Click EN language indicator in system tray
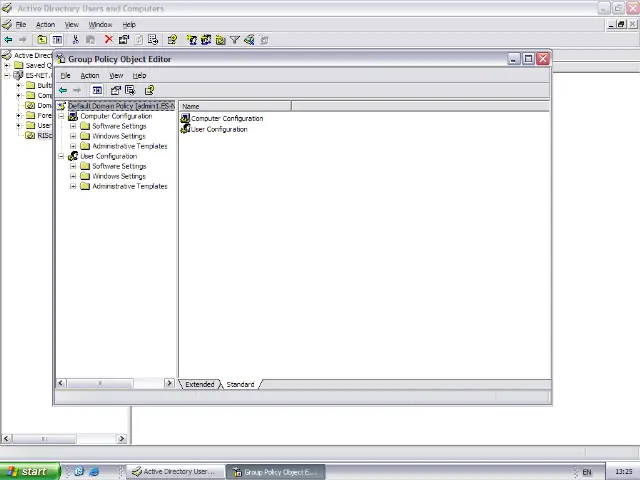This screenshot has width=640, height=480. click(x=587, y=472)
